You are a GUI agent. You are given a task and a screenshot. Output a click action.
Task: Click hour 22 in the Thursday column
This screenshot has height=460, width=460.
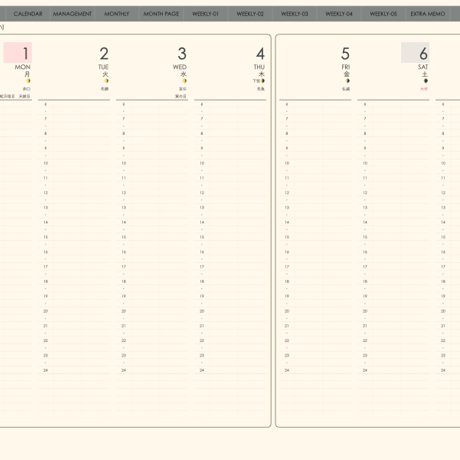202,341
